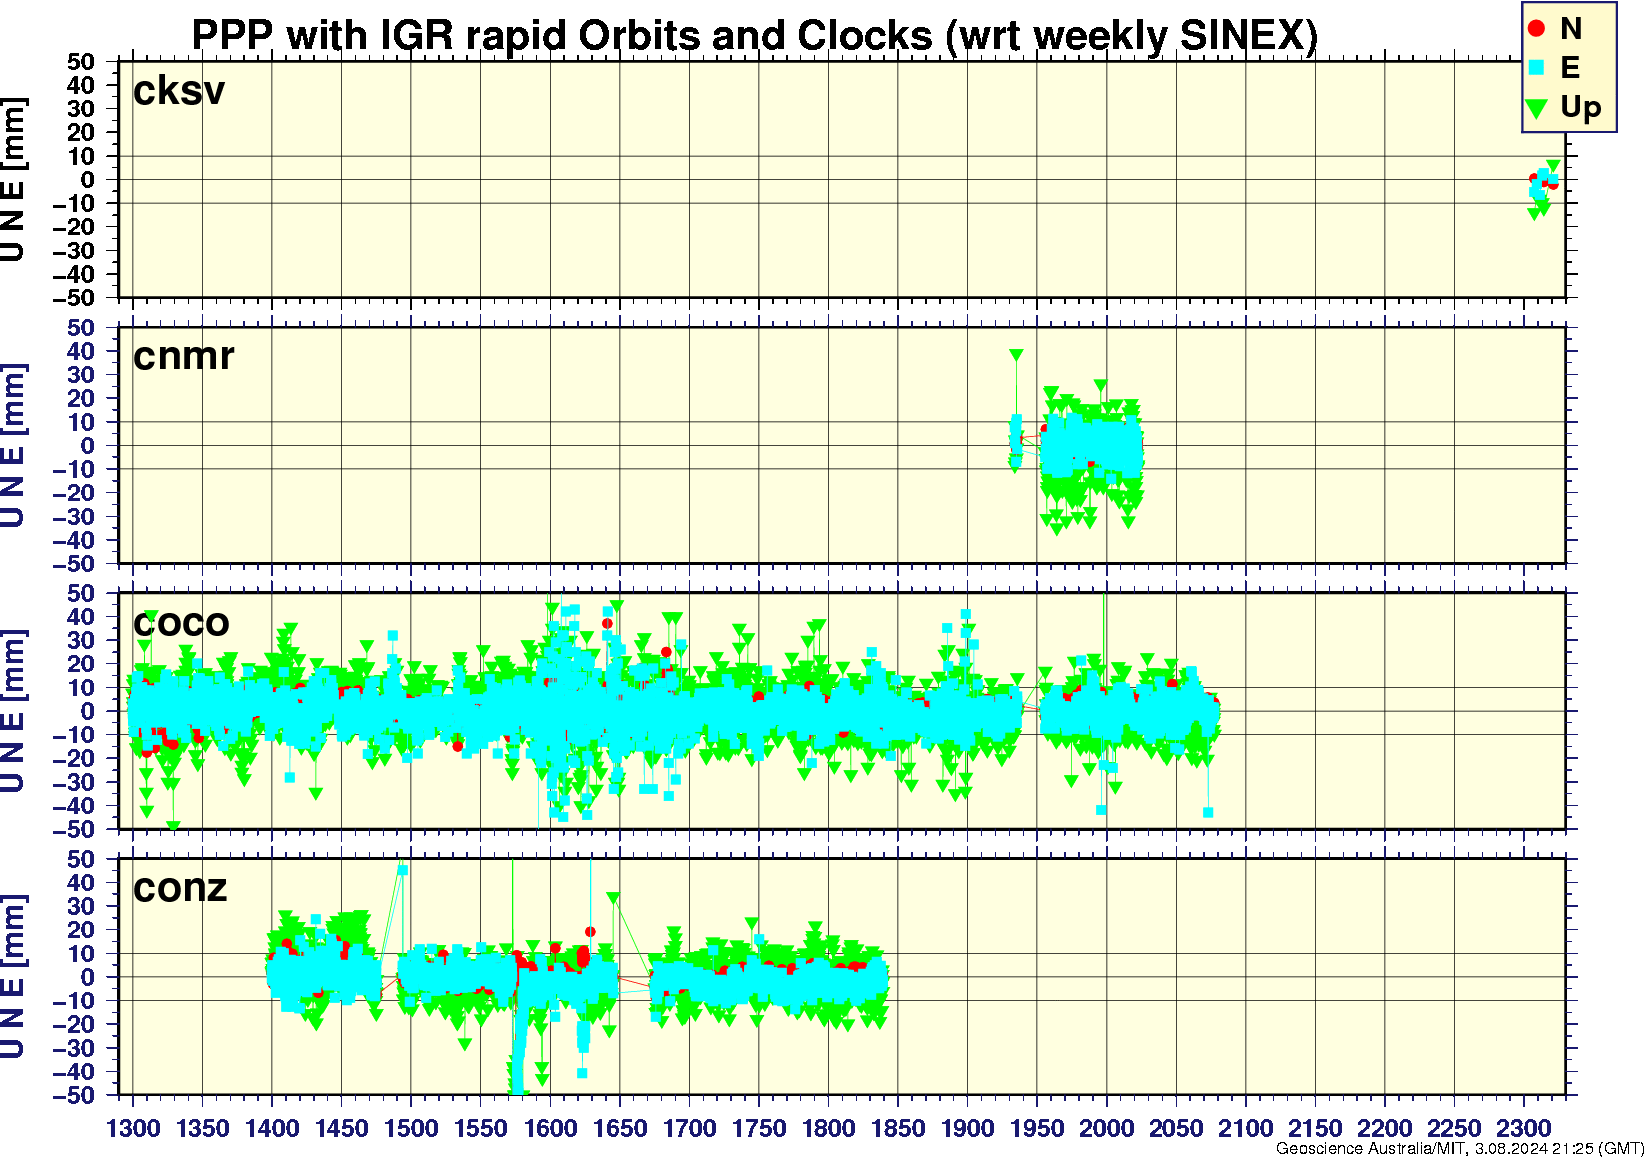
Task: Click x-axis tick label 2000
Action: click(1106, 1128)
